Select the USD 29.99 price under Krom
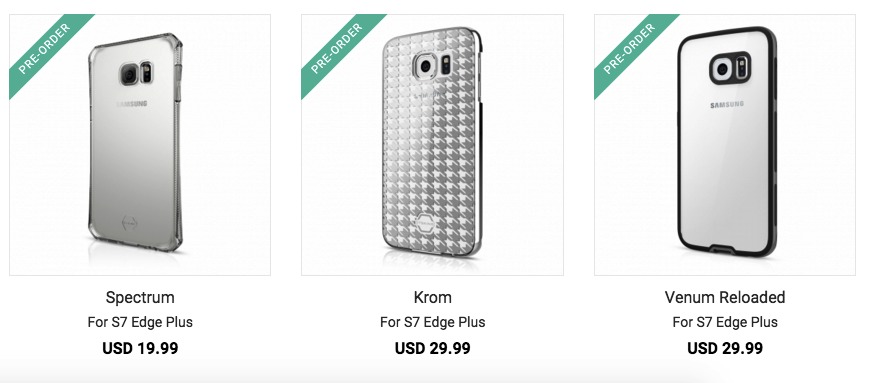The width and height of the screenshot is (871, 383). point(433,349)
